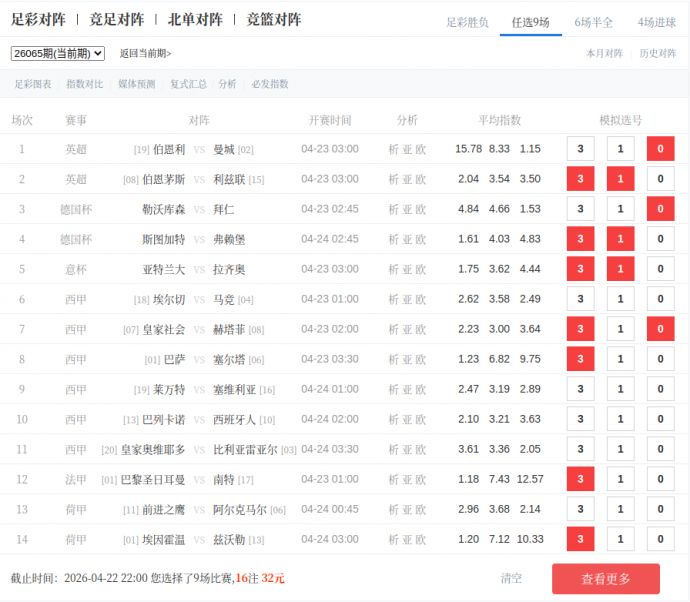Select option 3 for 伯恩利 vs 曼城
Screen dimensions: 690x602
(580, 149)
